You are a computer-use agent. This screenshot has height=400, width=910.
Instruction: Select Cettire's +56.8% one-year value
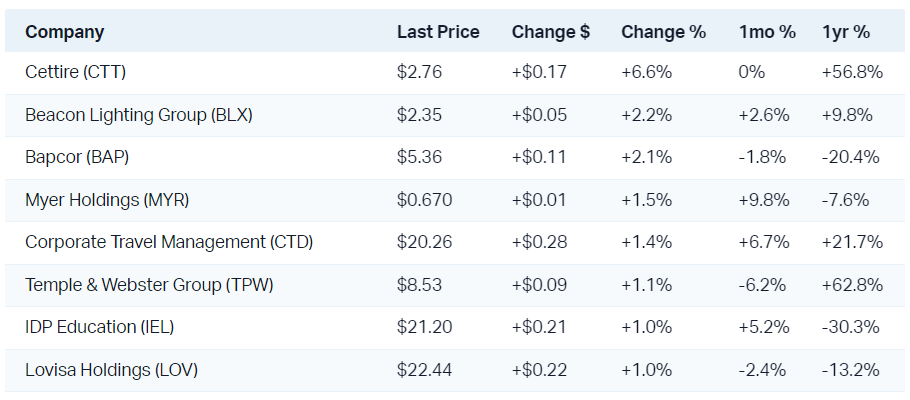[x=852, y=72]
